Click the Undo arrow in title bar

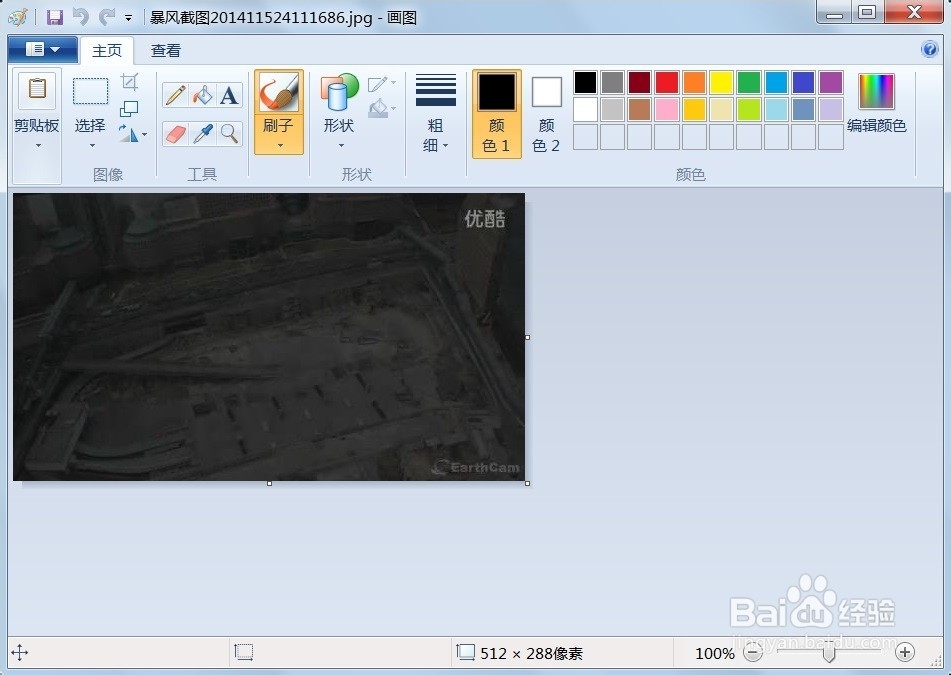coord(81,16)
